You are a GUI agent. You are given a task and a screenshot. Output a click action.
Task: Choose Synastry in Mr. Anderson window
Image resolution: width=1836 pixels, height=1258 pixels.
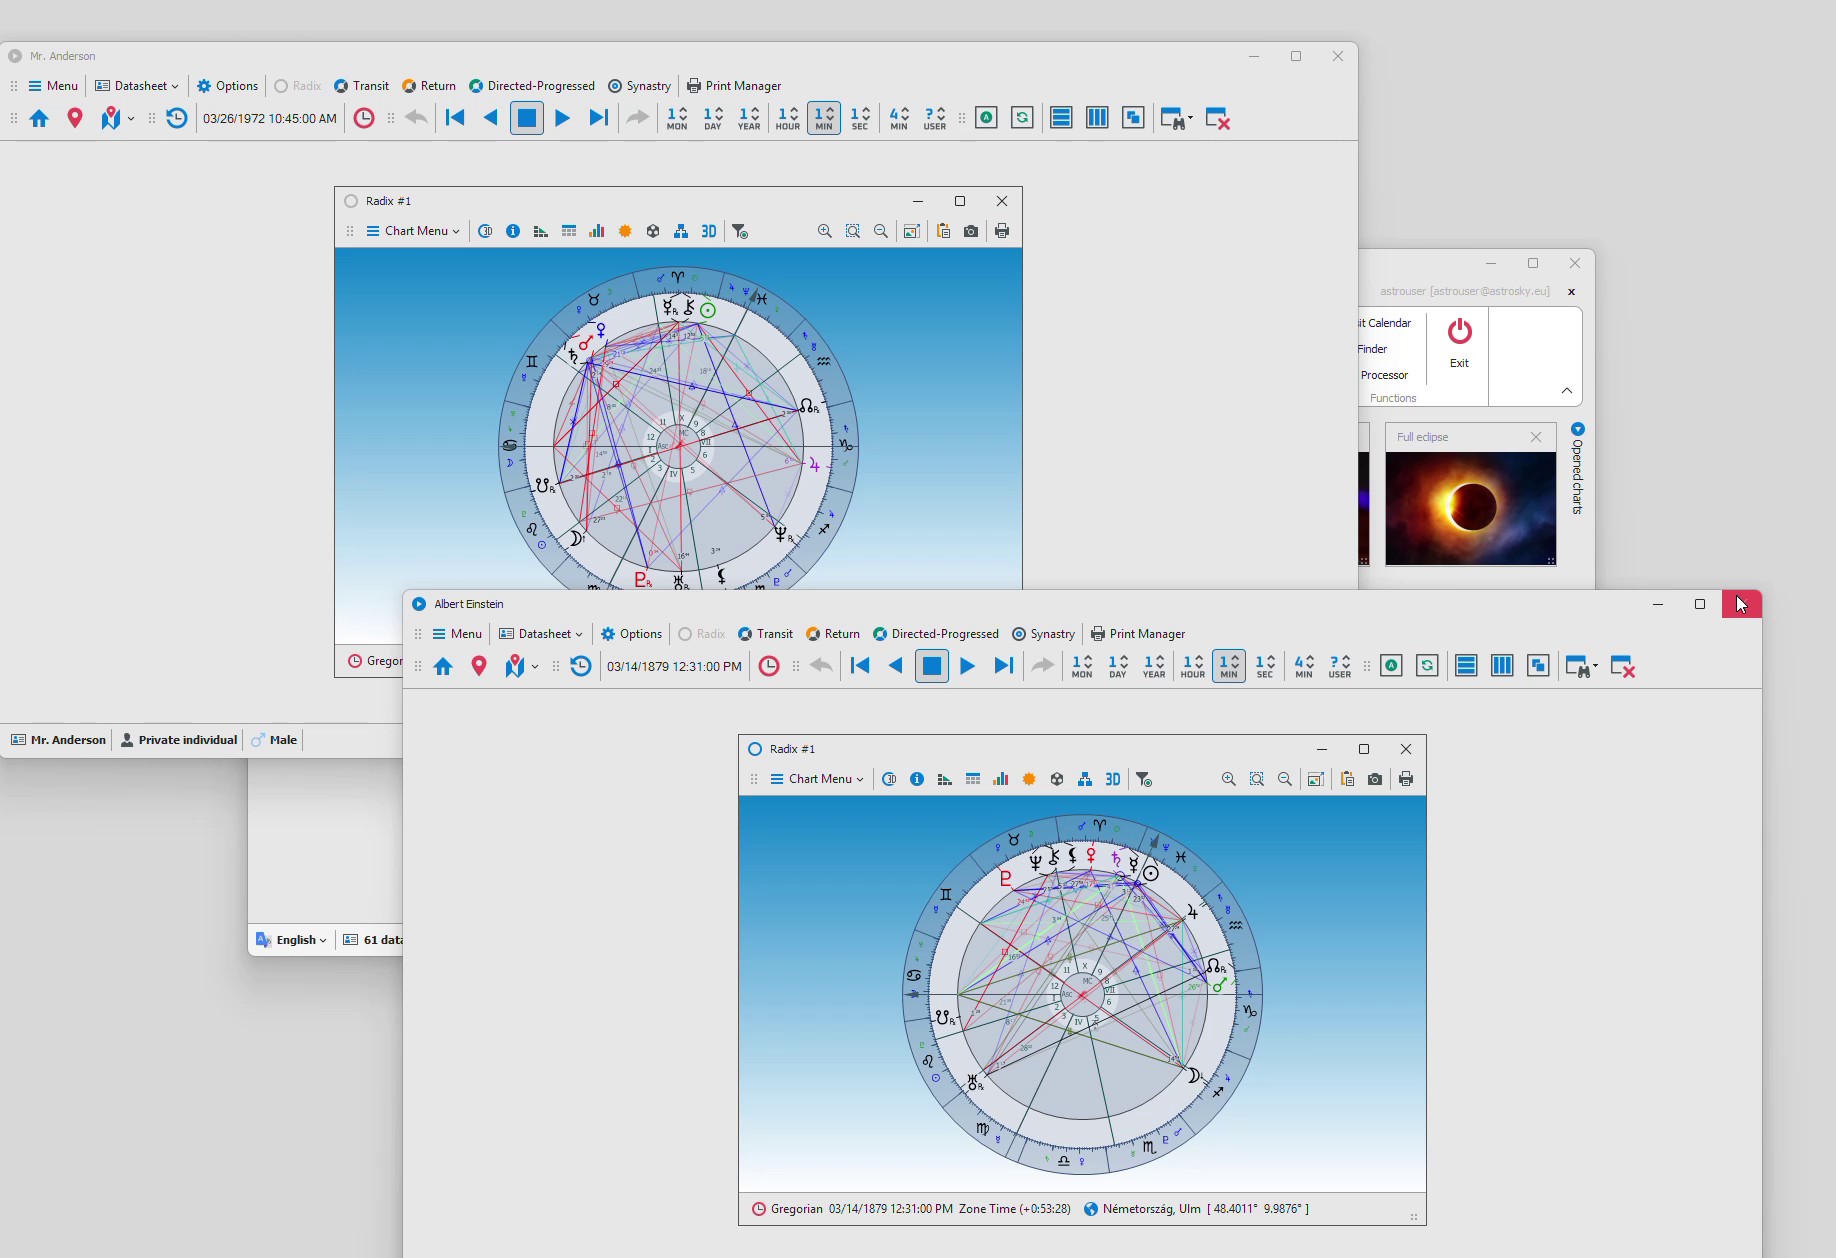[639, 86]
